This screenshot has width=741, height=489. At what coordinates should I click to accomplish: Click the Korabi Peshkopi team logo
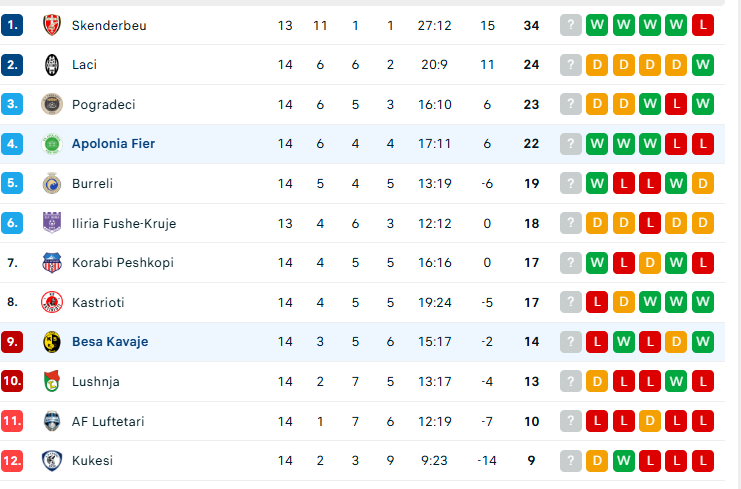pyautogui.click(x=51, y=263)
